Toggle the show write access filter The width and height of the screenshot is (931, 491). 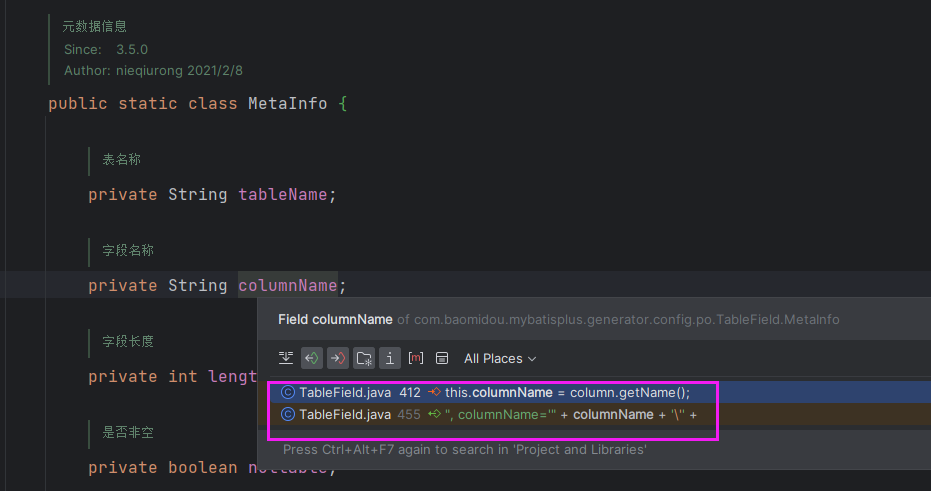pos(338,358)
